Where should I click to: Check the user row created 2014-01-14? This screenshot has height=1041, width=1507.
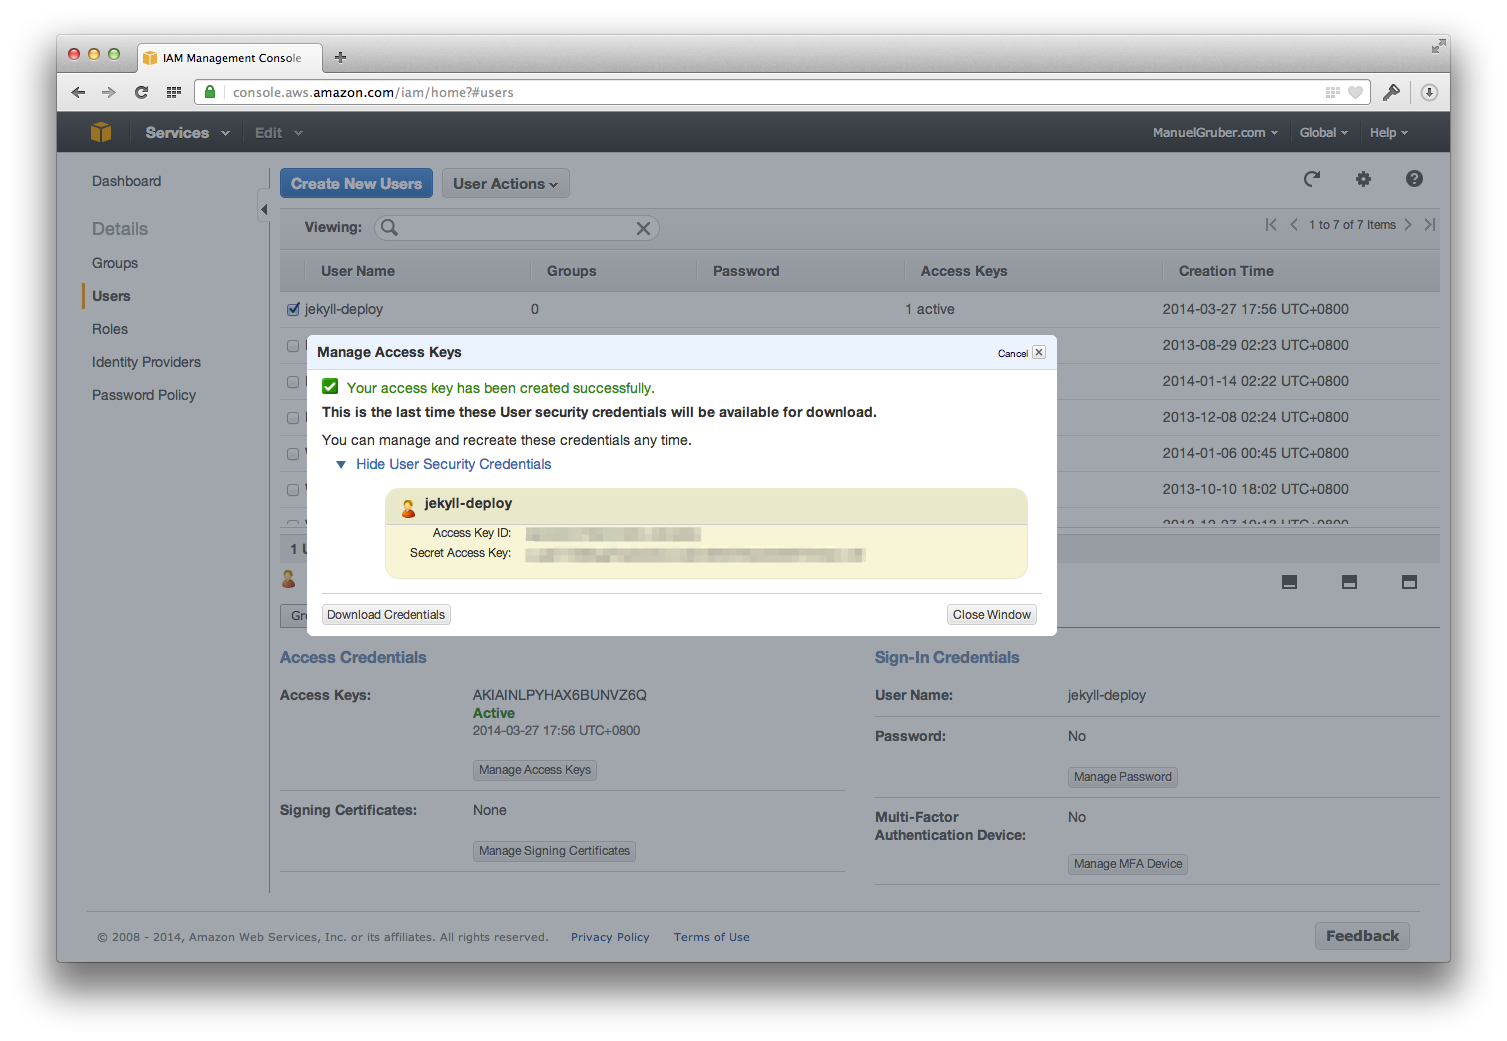click(x=293, y=382)
